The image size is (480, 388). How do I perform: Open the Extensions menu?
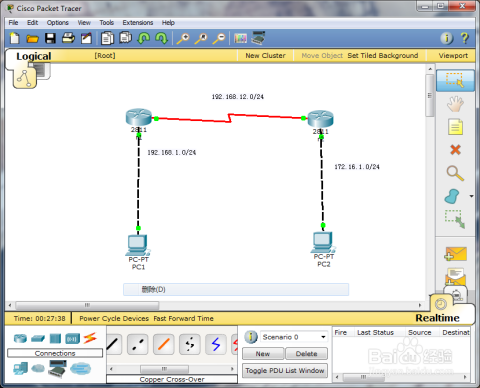[138, 23]
